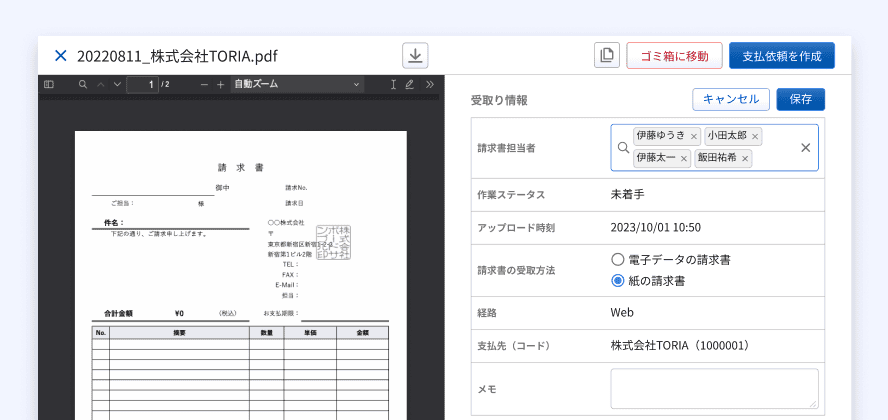Click the 請求書の受取方法 label
The height and width of the screenshot is (420, 888).
point(516,271)
